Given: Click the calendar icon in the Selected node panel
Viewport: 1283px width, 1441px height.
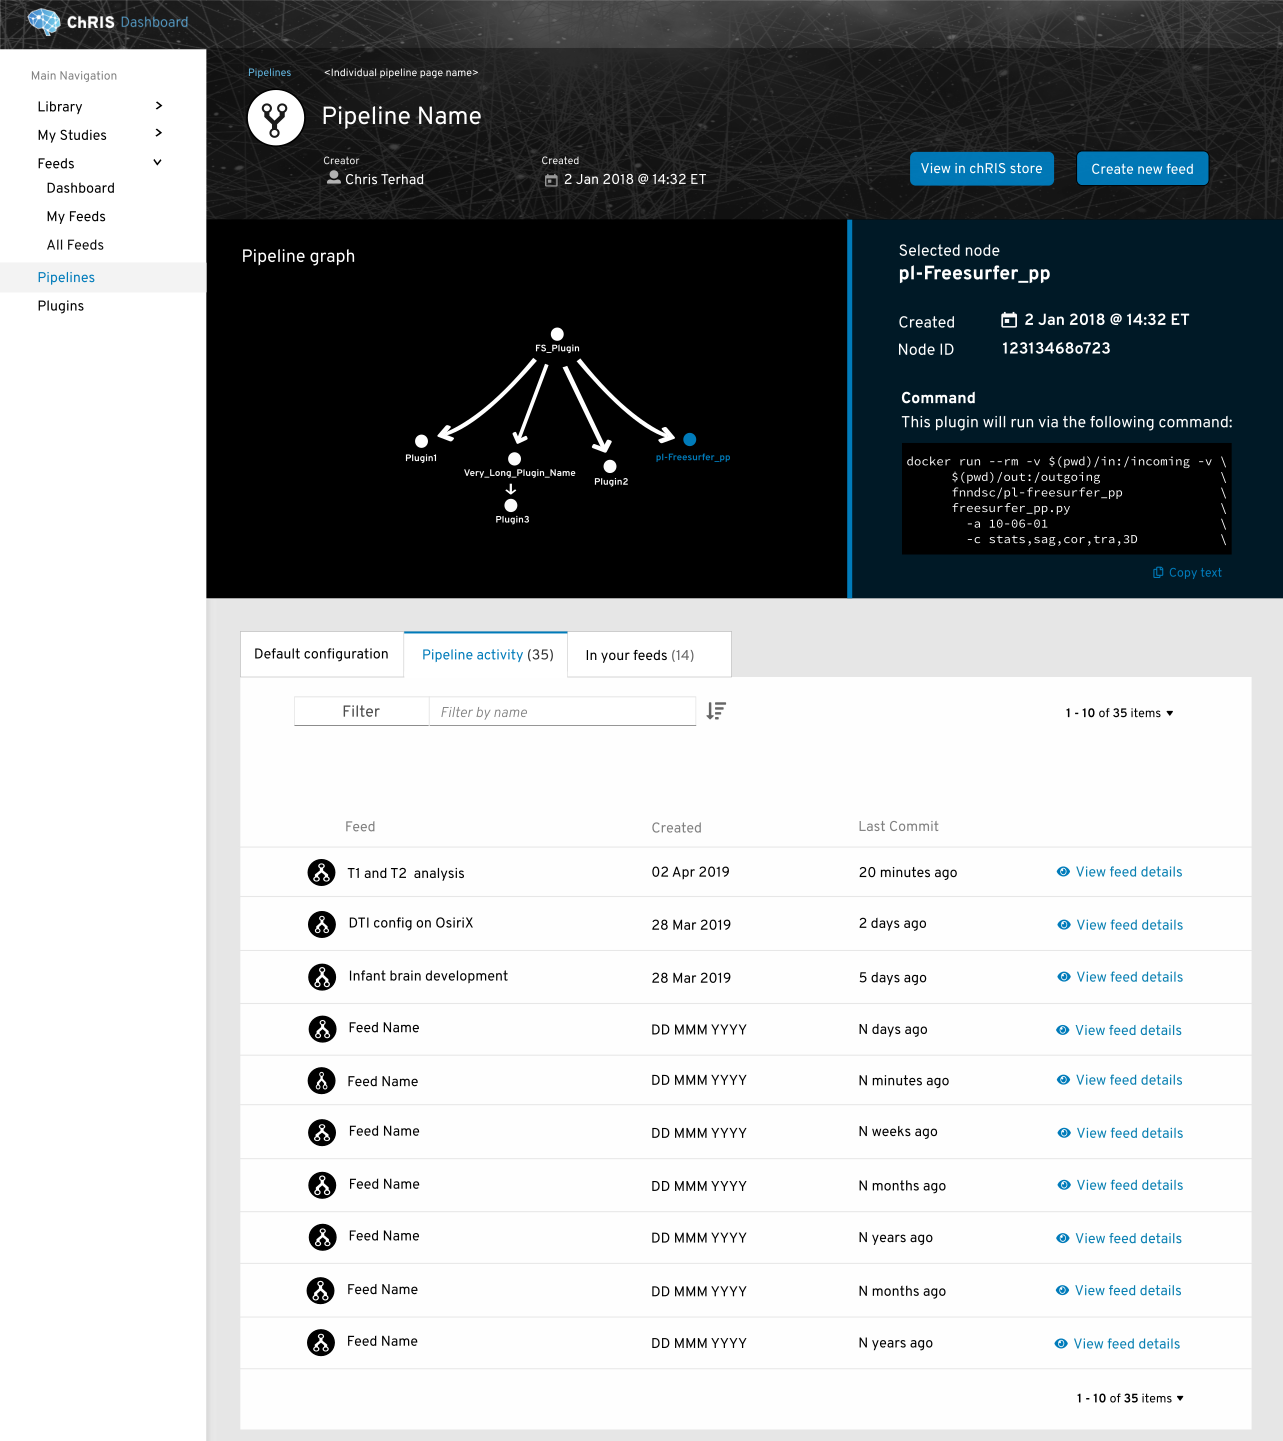Looking at the screenshot, I should click(x=1009, y=319).
